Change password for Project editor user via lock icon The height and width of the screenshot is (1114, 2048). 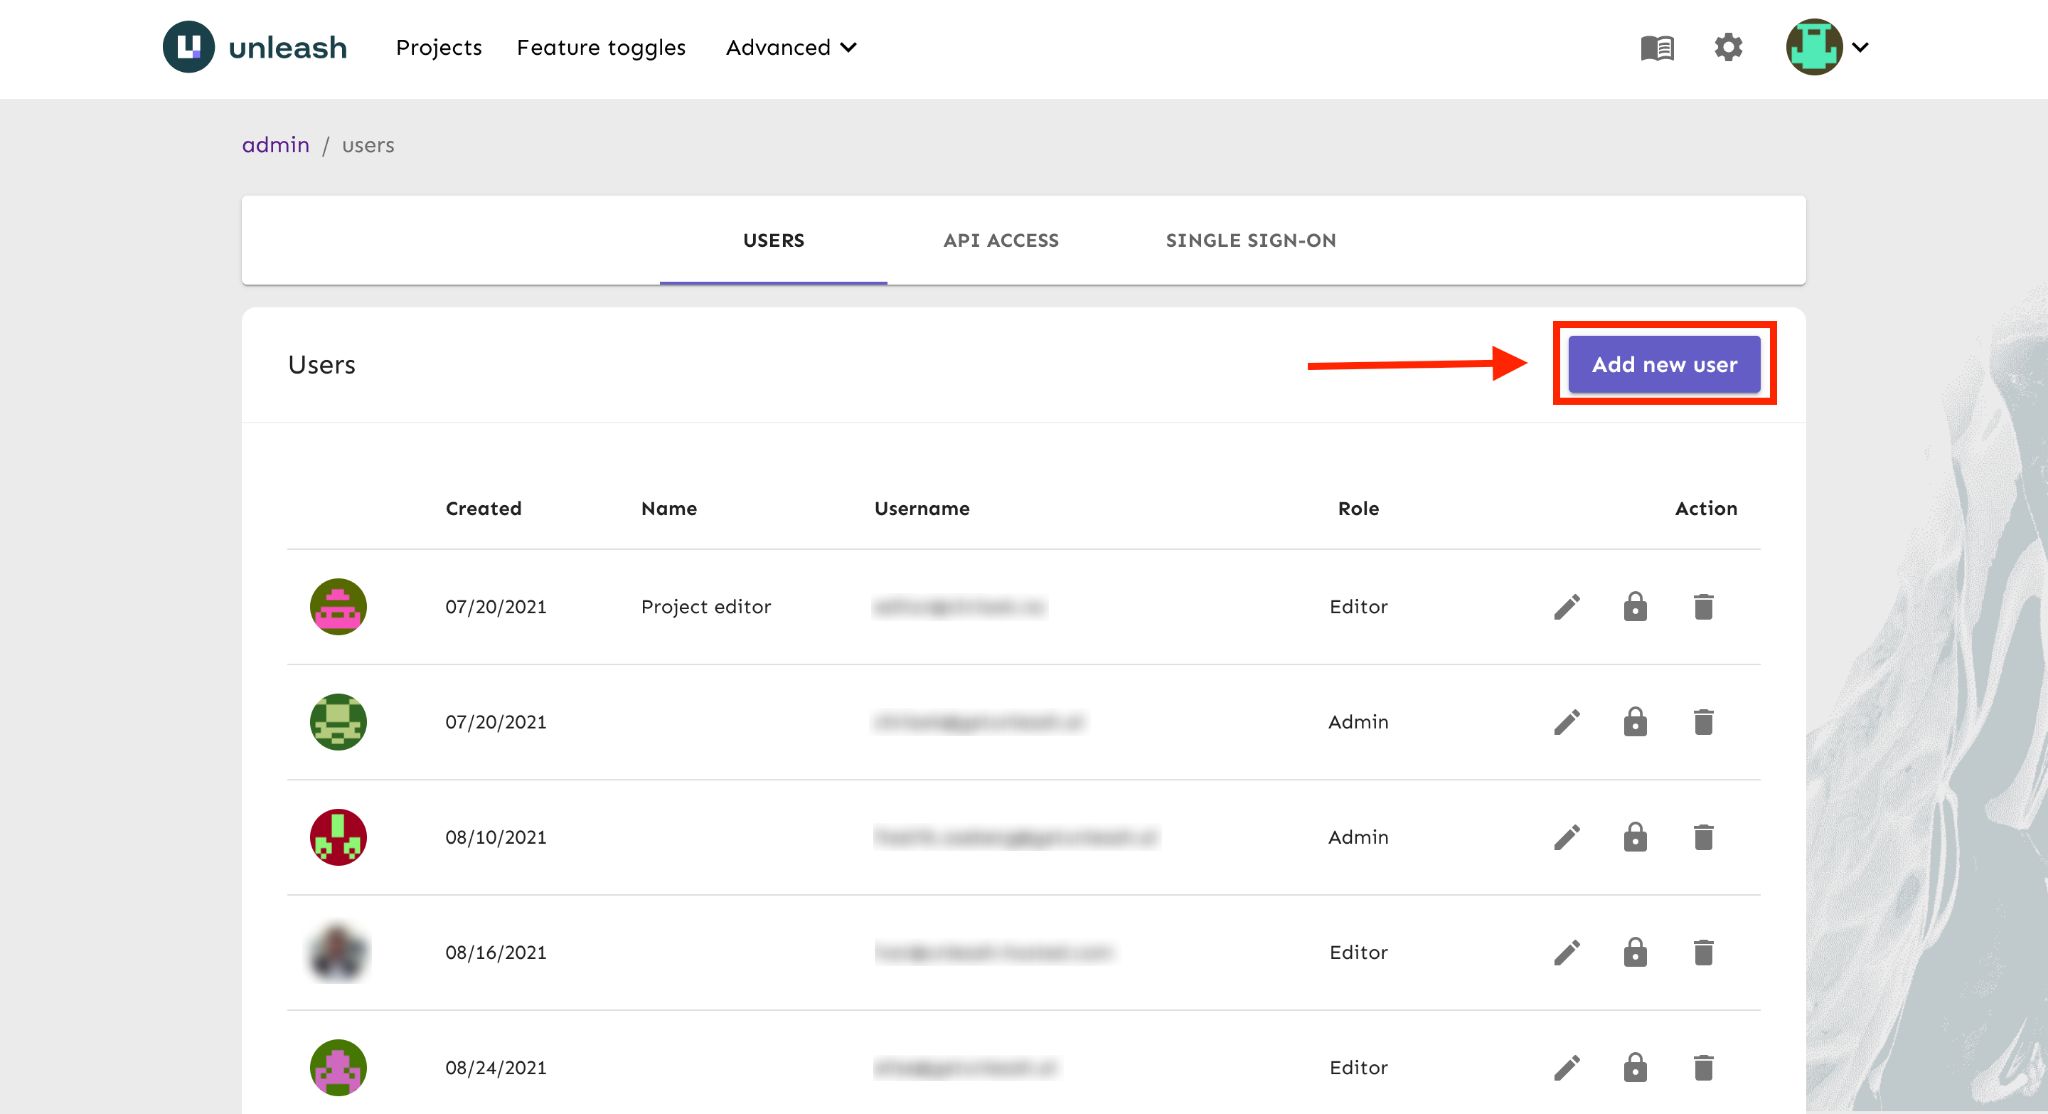[1635, 607]
